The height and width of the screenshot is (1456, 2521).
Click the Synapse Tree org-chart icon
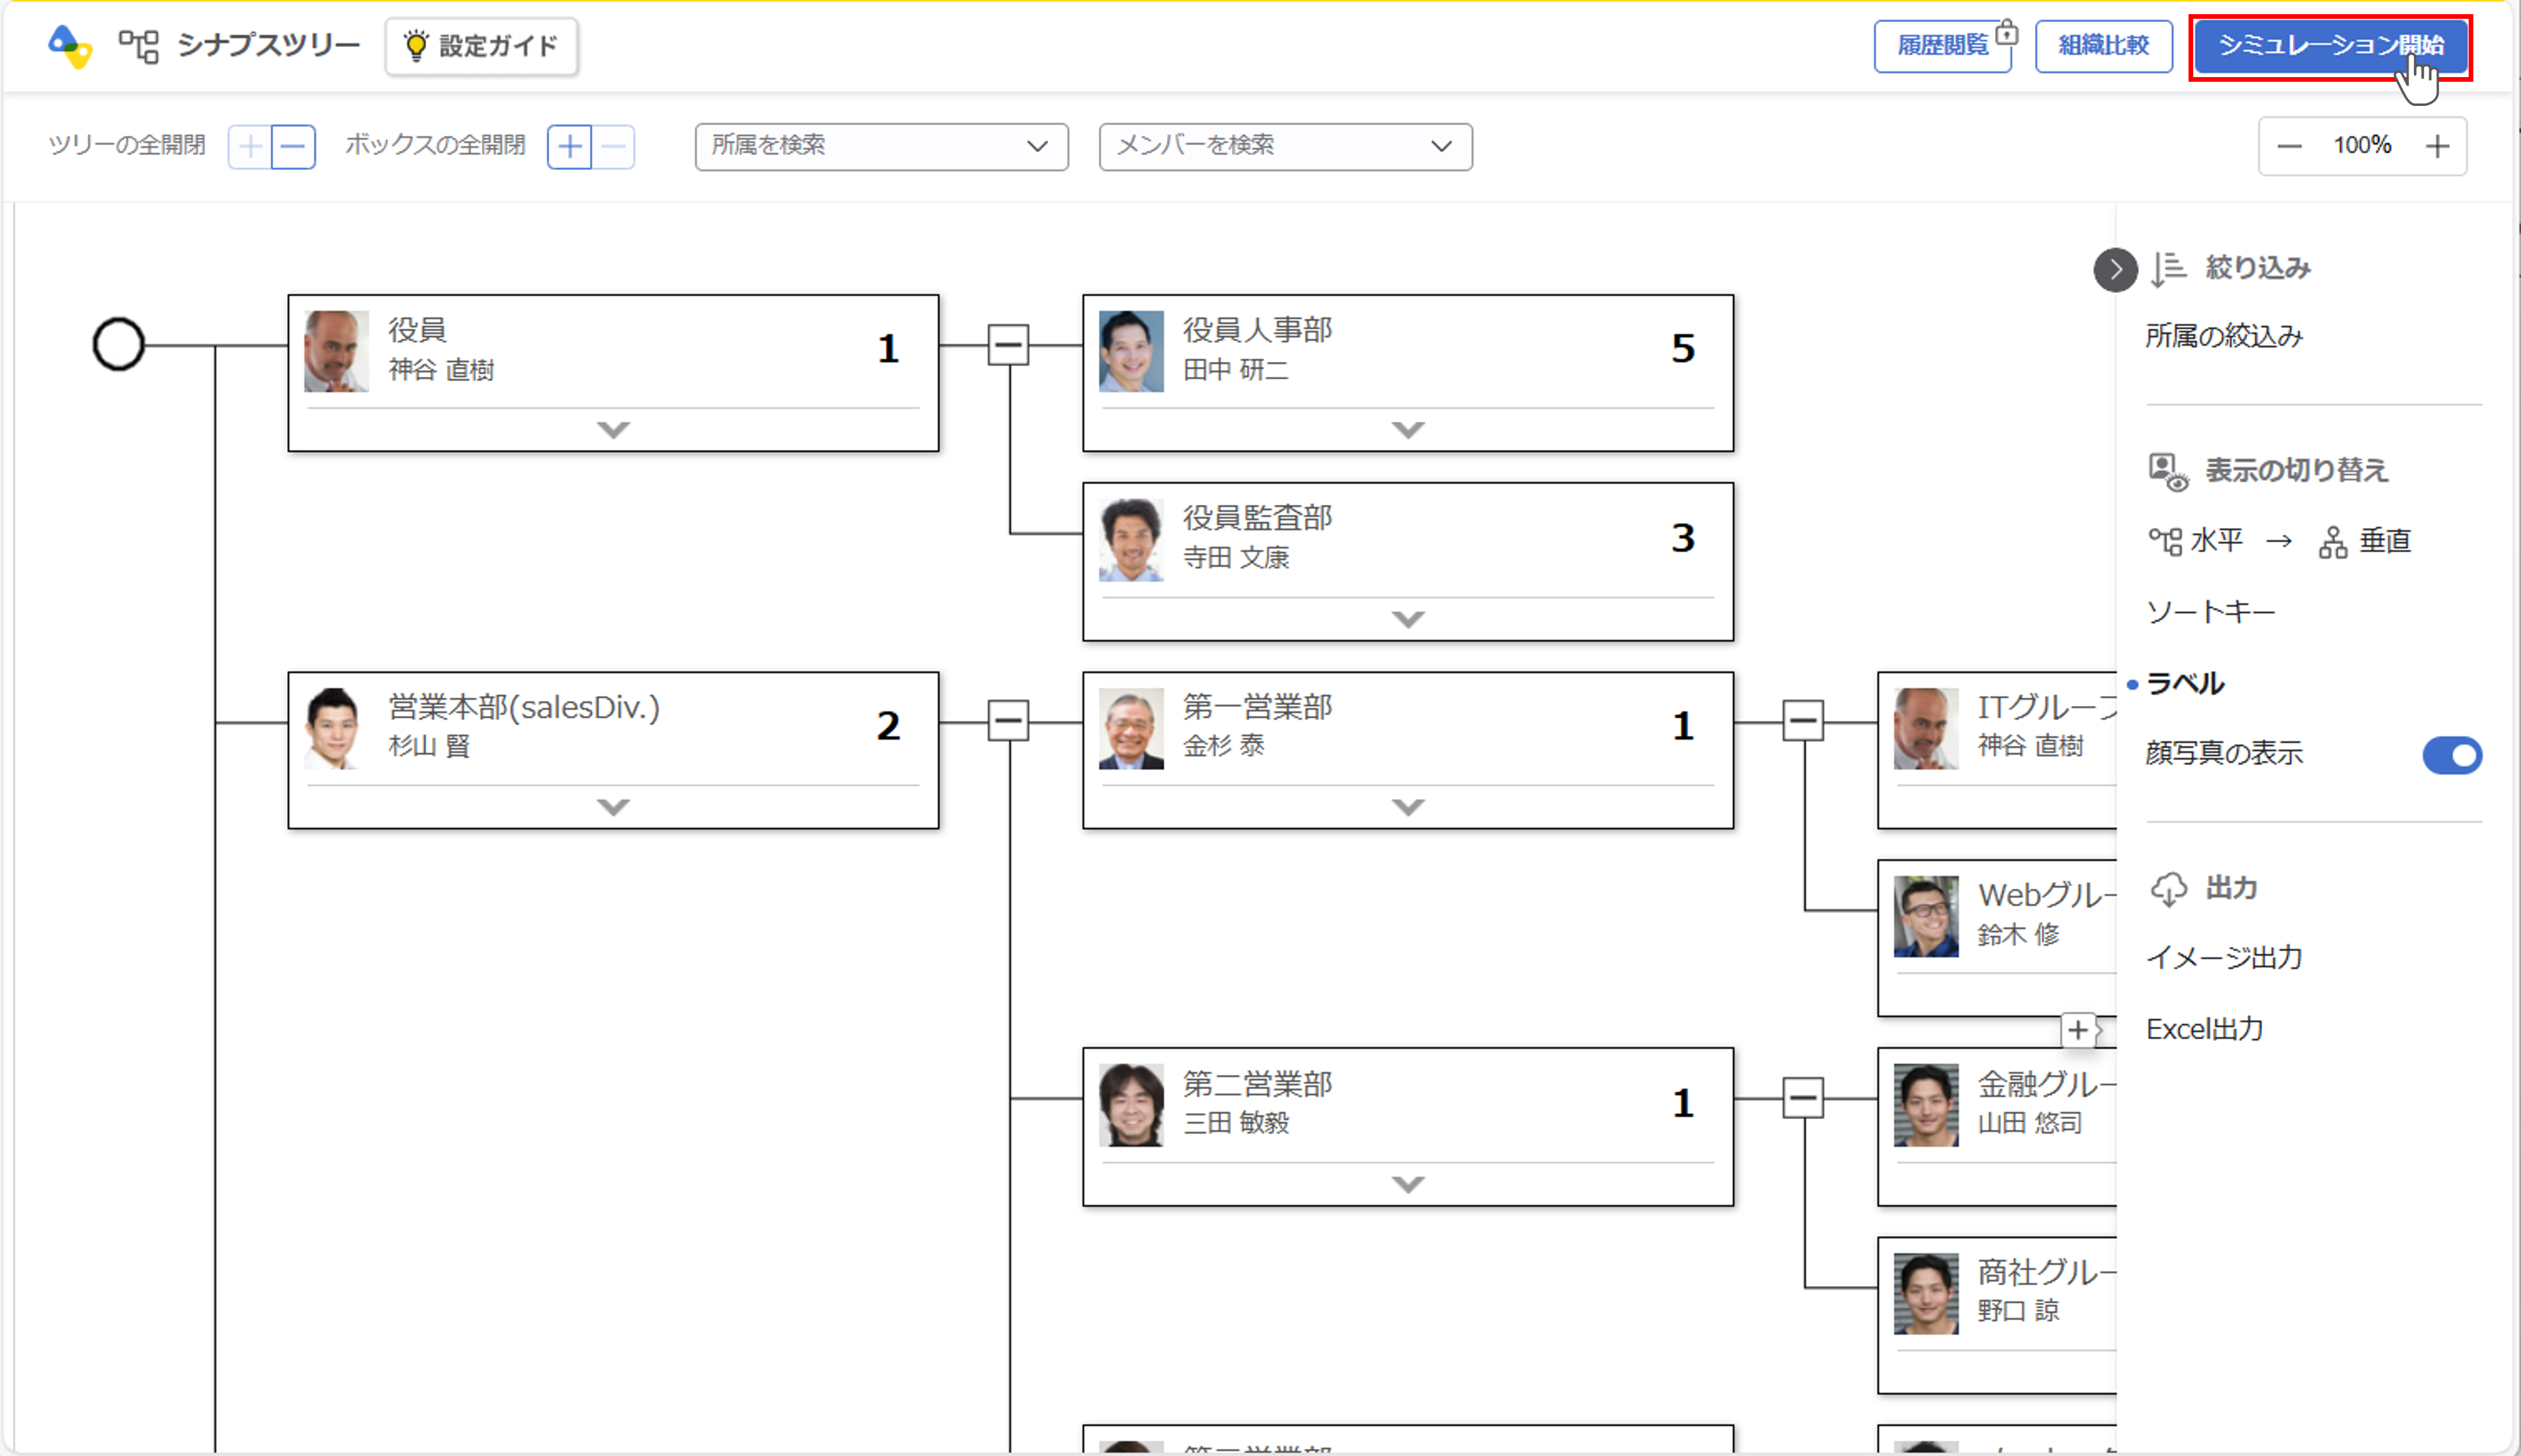coord(139,46)
